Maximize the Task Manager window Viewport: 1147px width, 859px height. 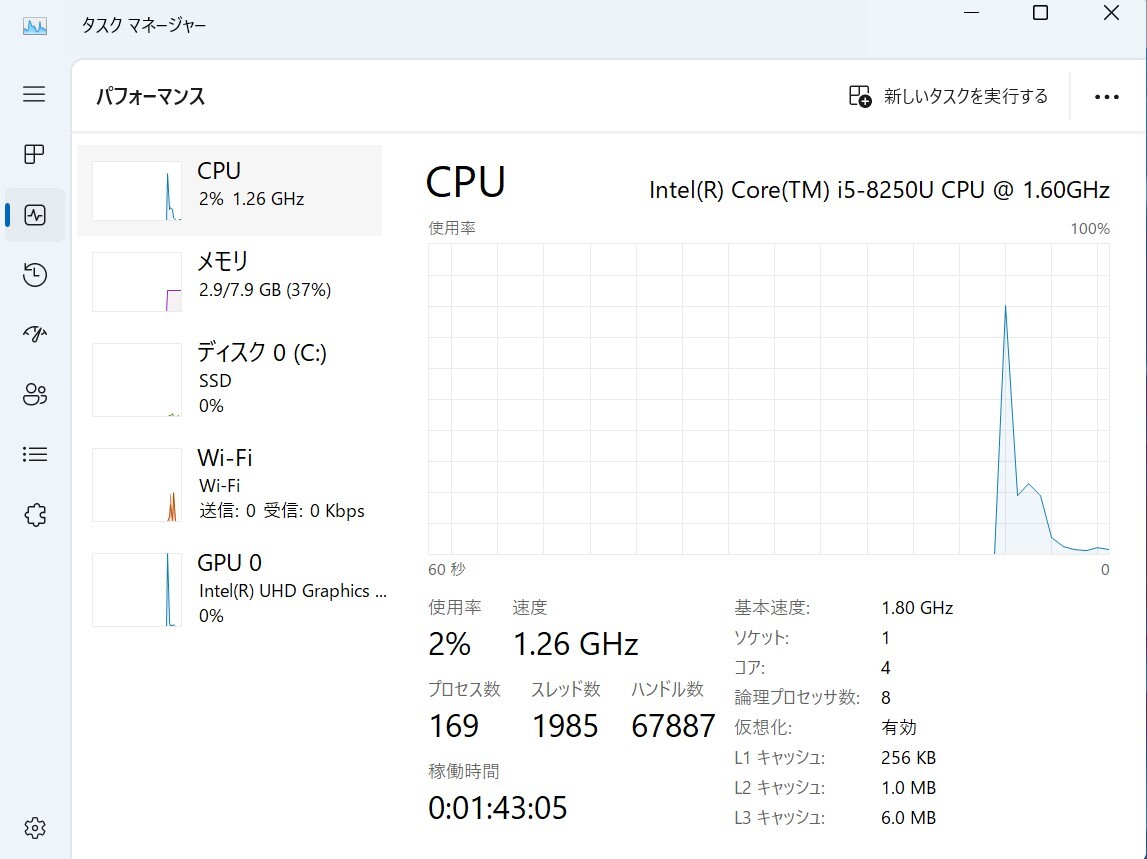pos(1040,12)
